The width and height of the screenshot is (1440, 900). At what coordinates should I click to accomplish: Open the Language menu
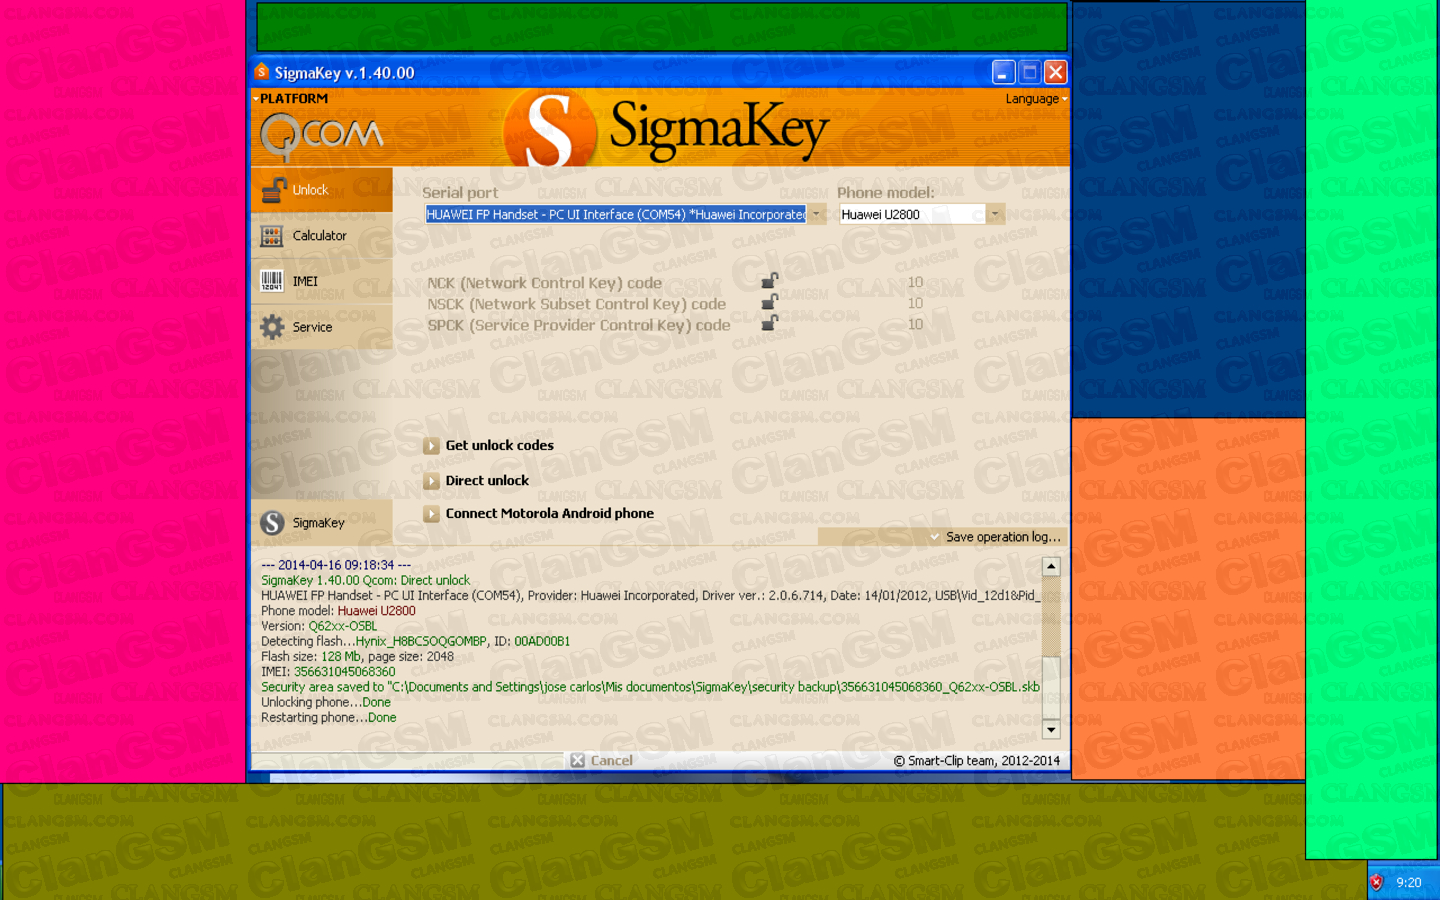1036,99
